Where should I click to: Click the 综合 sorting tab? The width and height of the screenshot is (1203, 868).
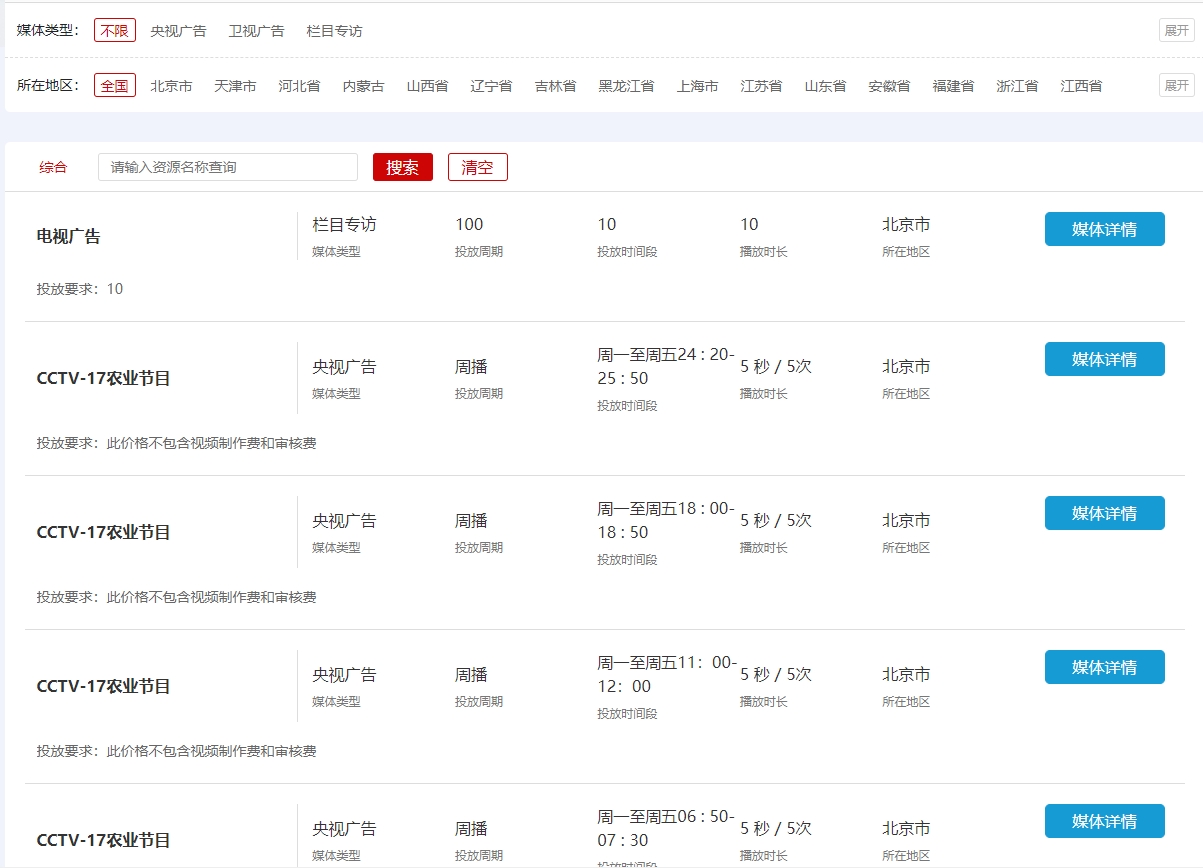[x=53, y=168]
